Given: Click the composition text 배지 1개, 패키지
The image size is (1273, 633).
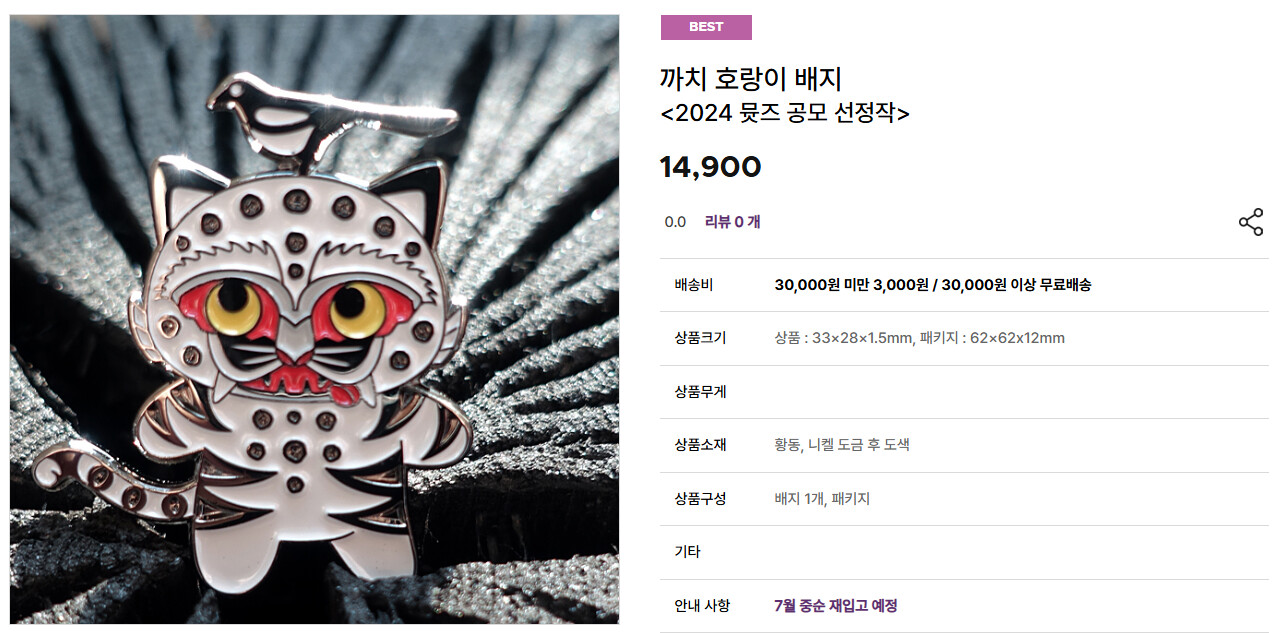Looking at the screenshot, I should click(x=822, y=499).
